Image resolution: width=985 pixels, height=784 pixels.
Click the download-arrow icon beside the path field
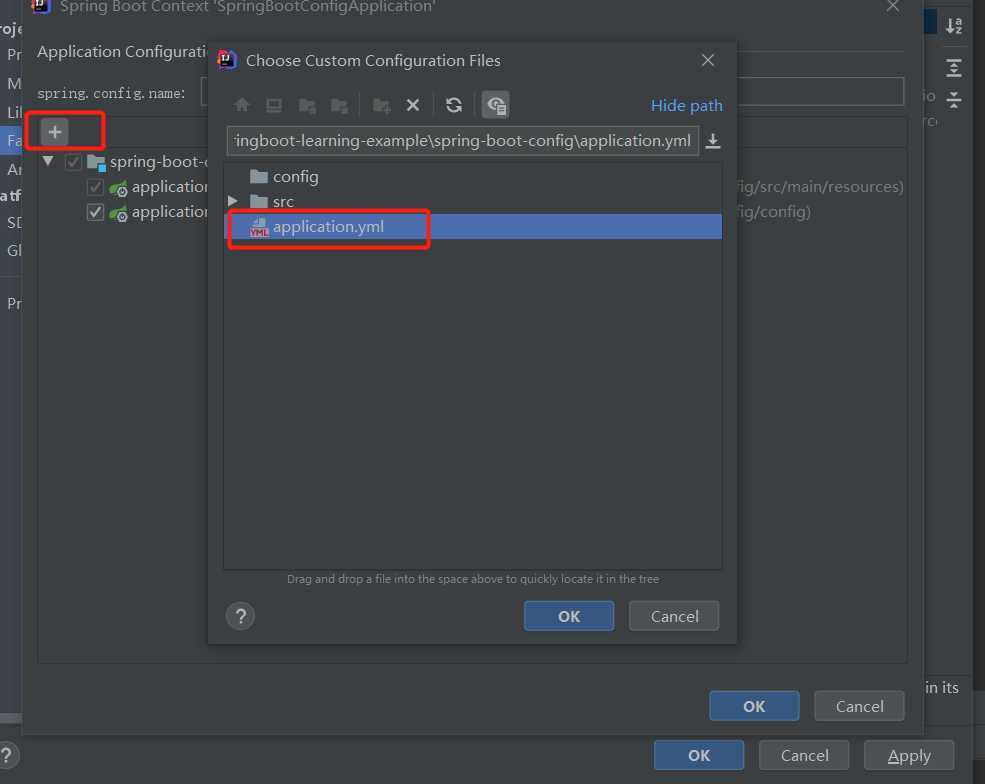(712, 141)
